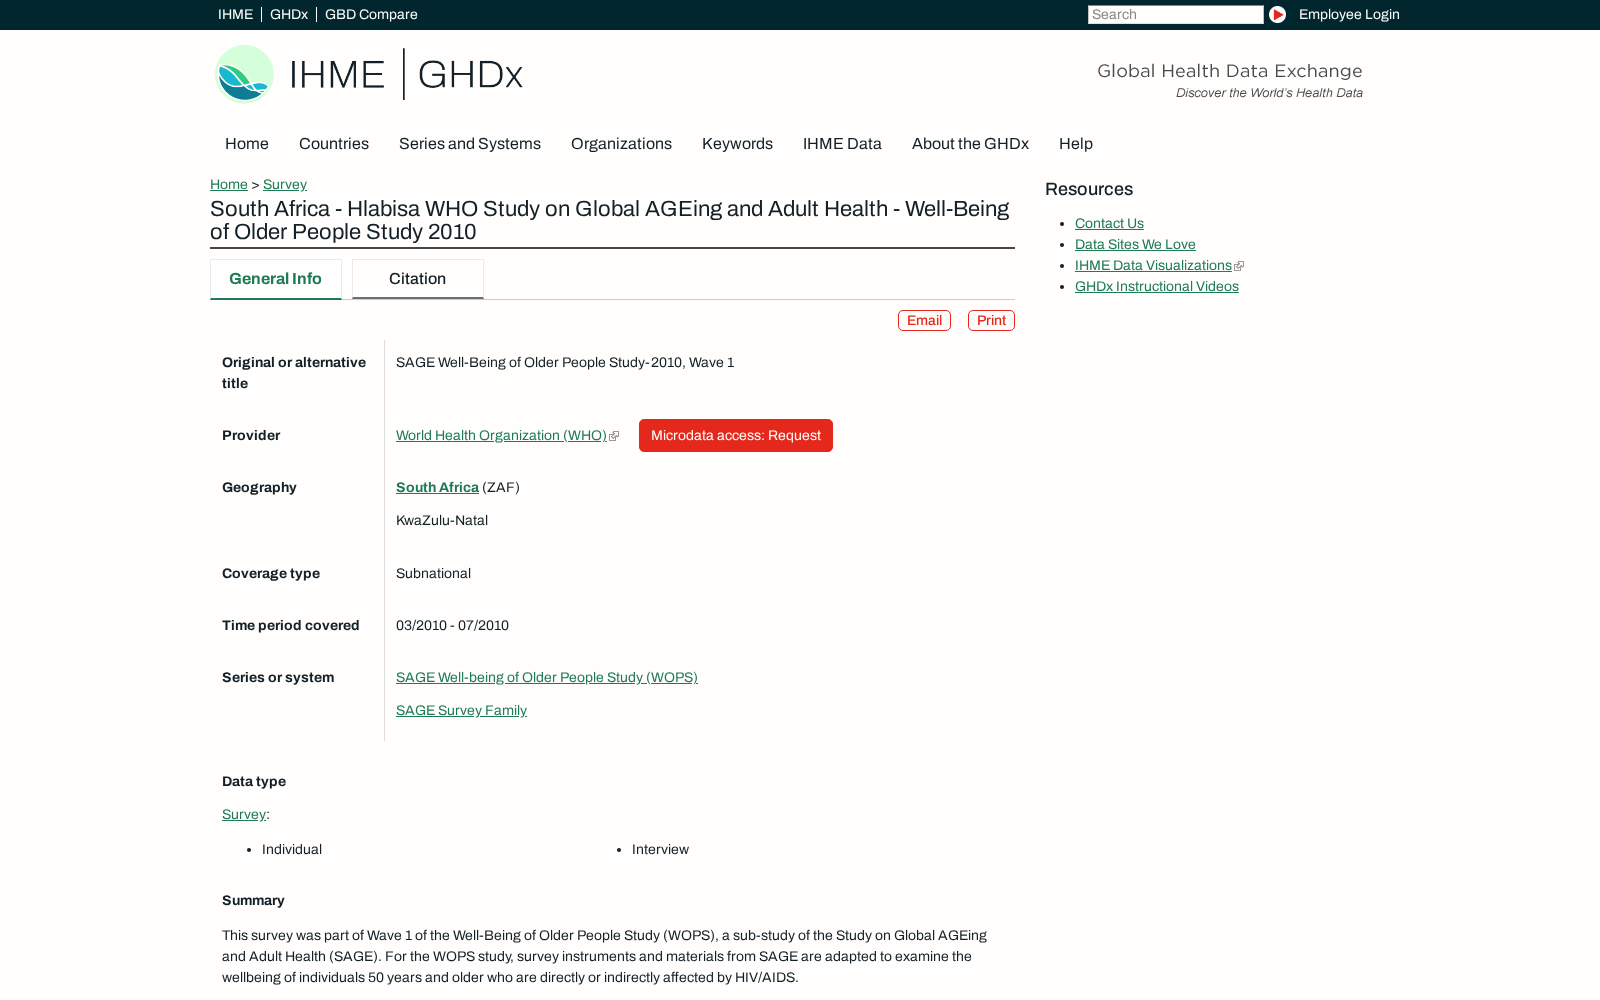Click the 03/2010 - 07/2010 time period
Screen dimensions: 1600x1000
452,625
